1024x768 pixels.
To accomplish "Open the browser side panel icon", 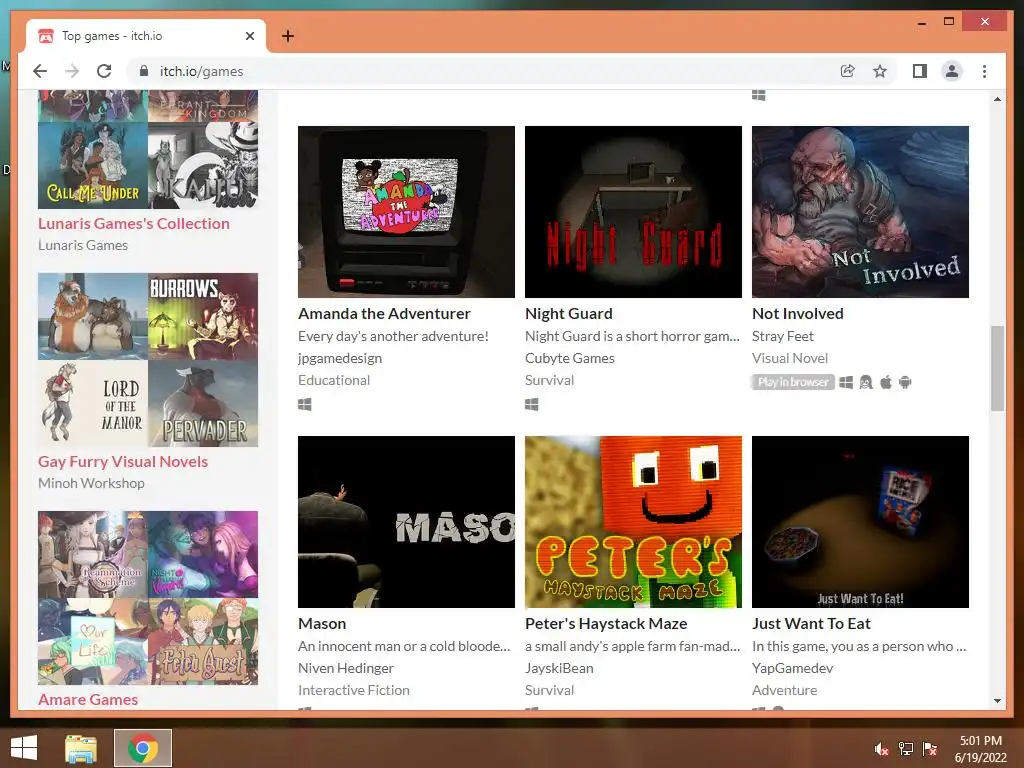I will pyautogui.click(x=920, y=71).
